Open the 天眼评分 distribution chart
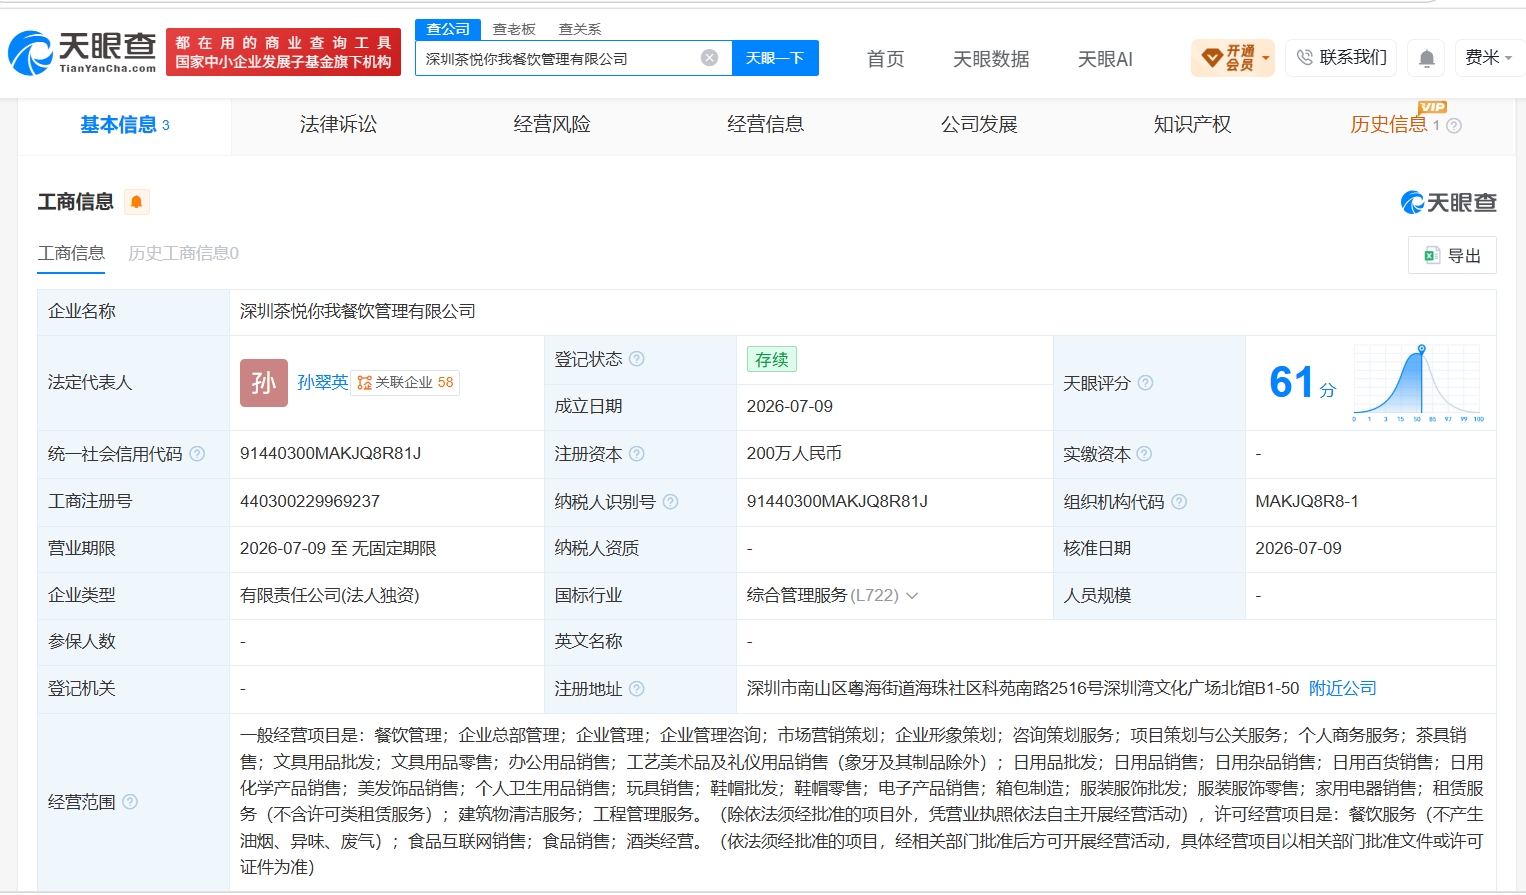 point(1418,383)
